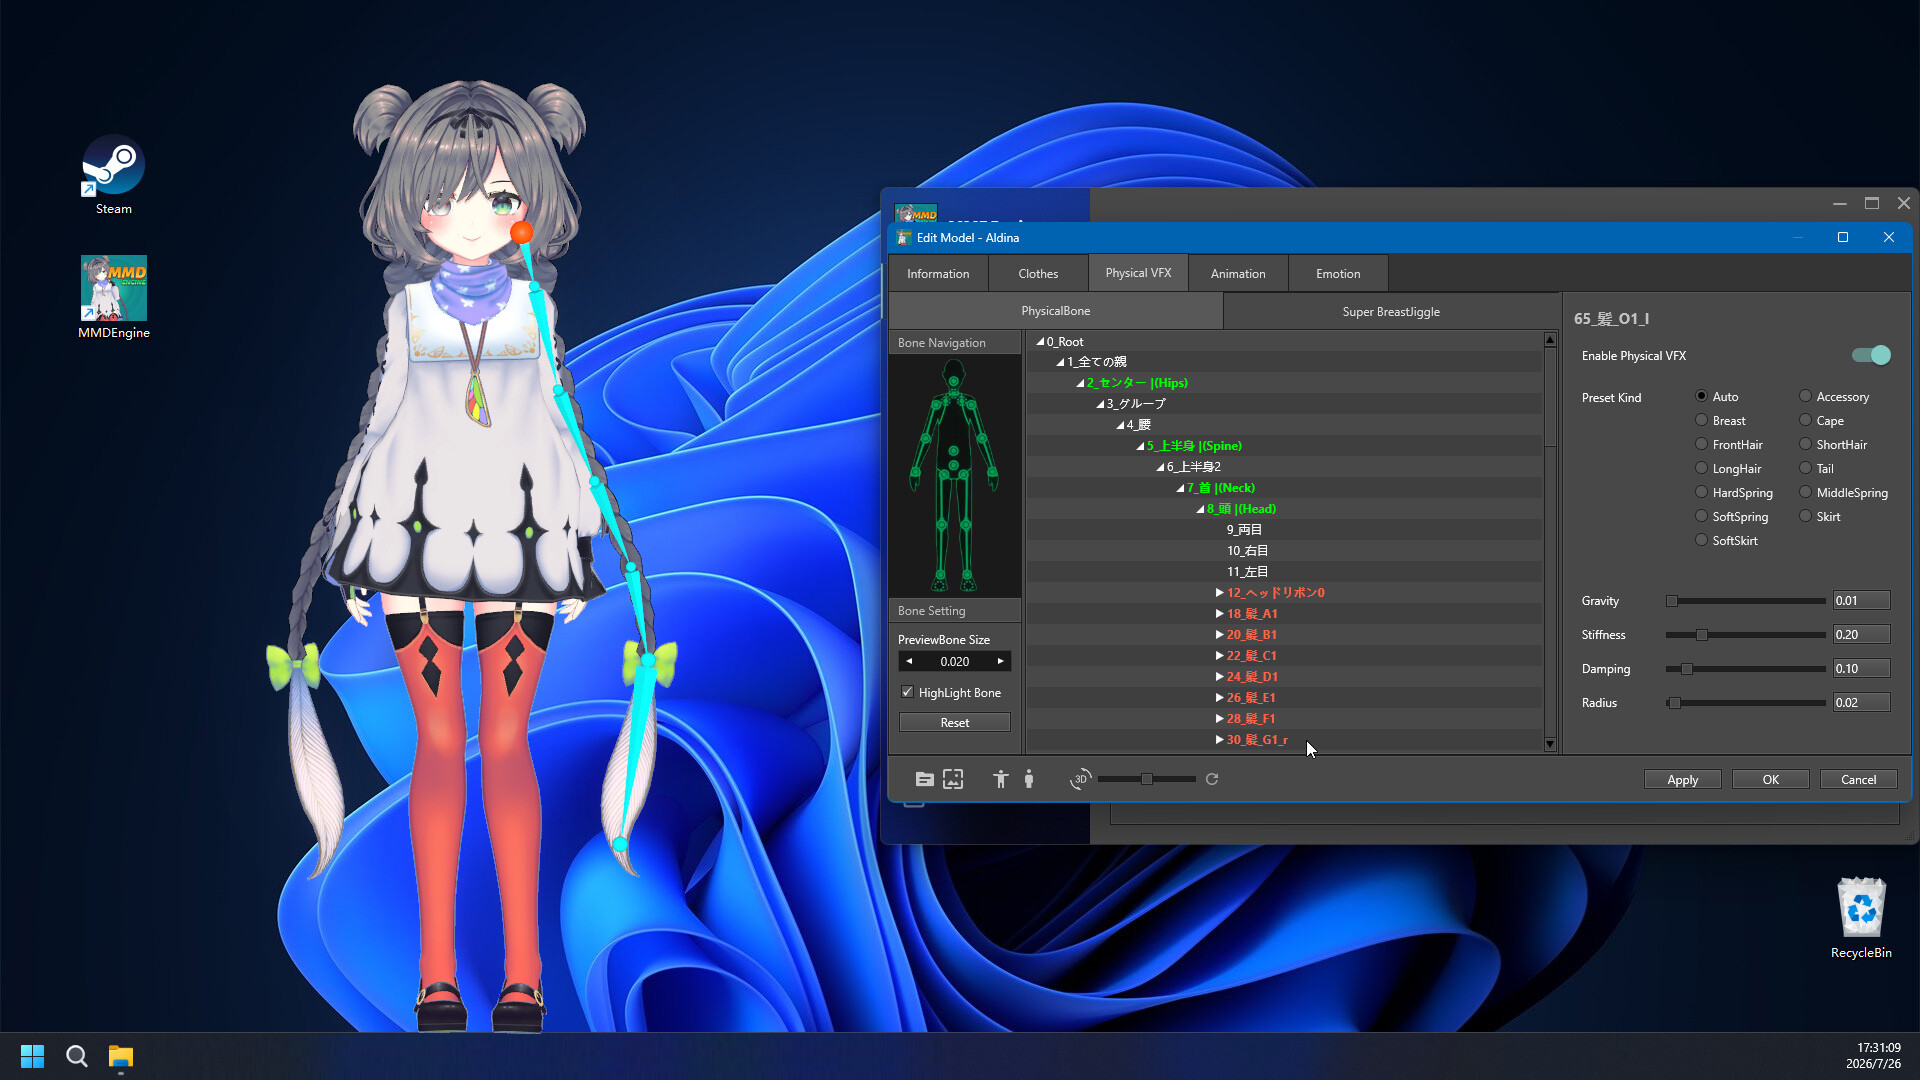The width and height of the screenshot is (1920, 1080).
Task: Collapse the 1_全ての親 node
Action: (x=1060, y=362)
